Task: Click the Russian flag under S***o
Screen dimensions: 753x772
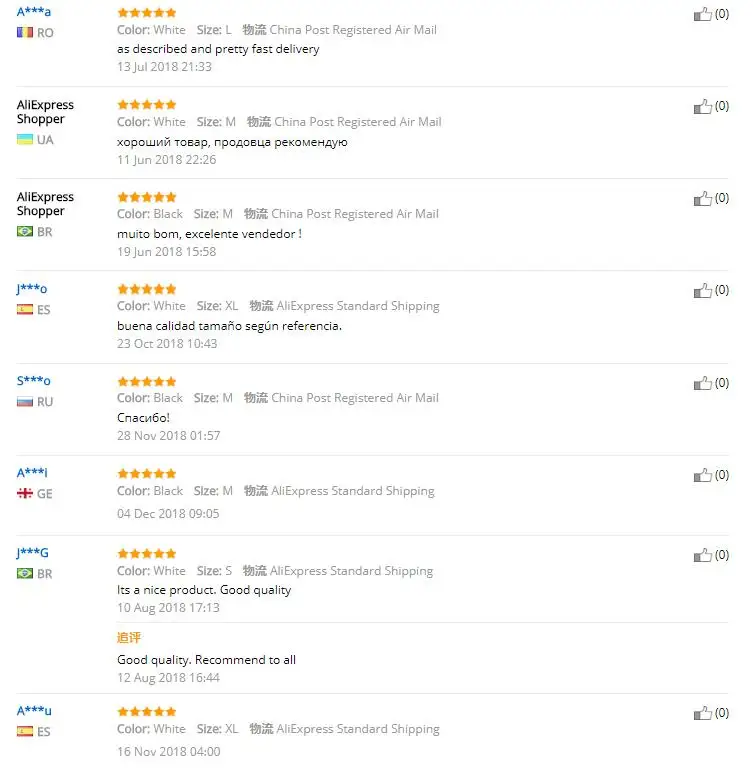Action: [x=25, y=402]
